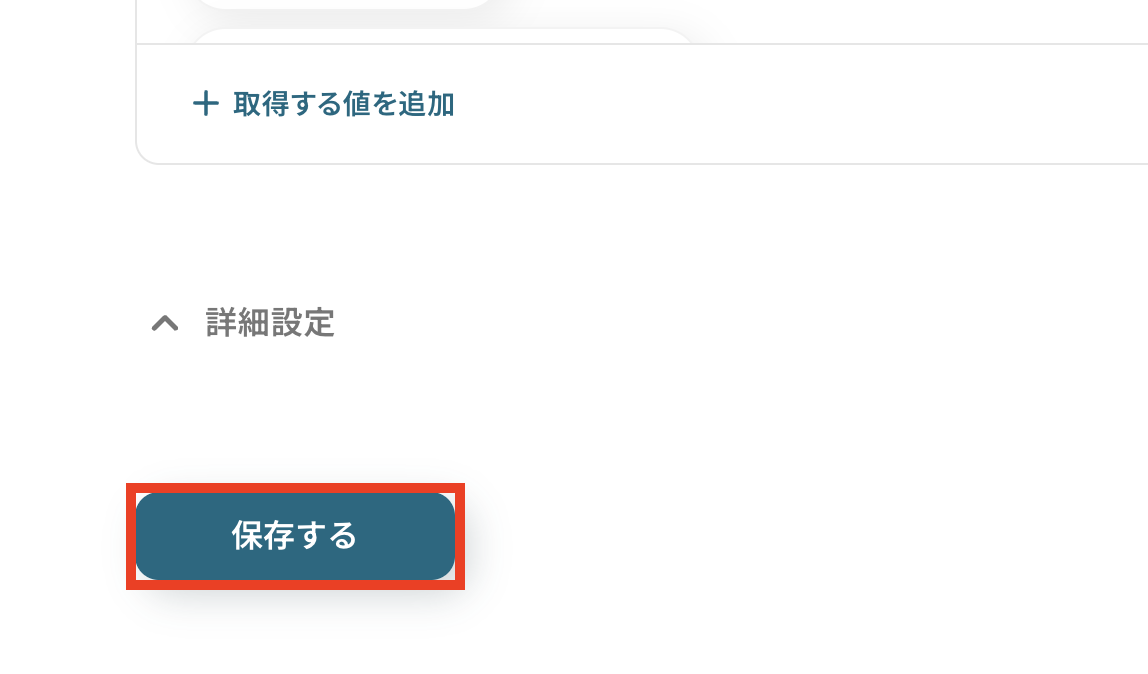The width and height of the screenshot is (1148, 674).
Task: Click the 取得する値を追加 link text
Action: [x=344, y=104]
